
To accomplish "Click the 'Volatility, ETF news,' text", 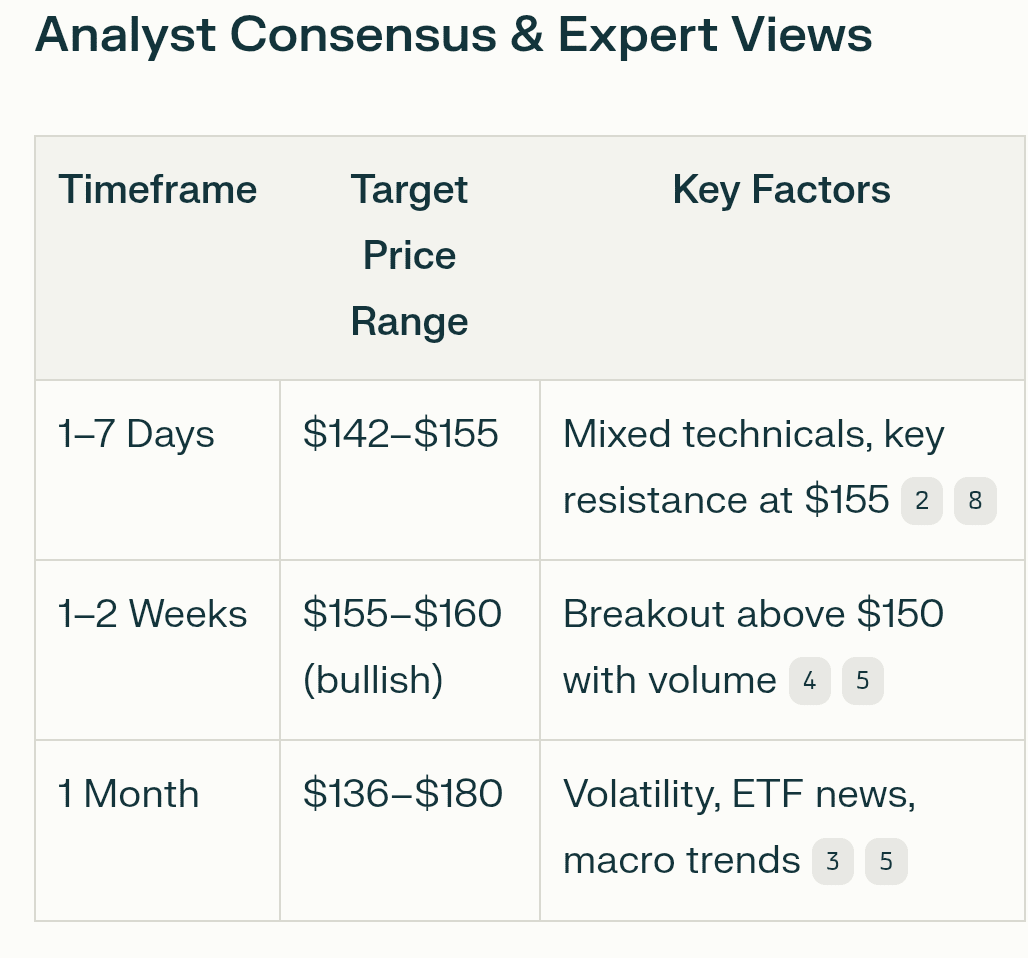I will 739,794.
